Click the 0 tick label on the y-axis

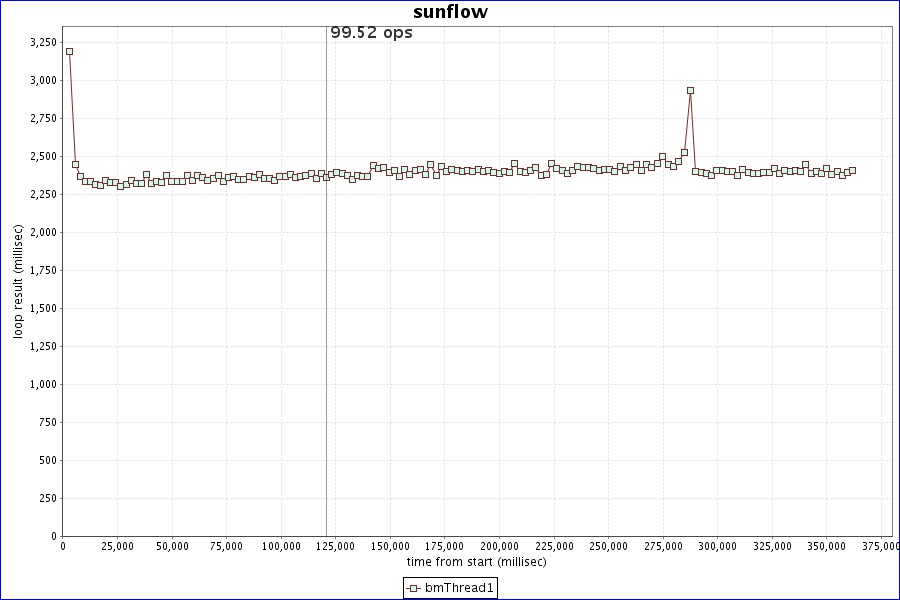coord(54,536)
